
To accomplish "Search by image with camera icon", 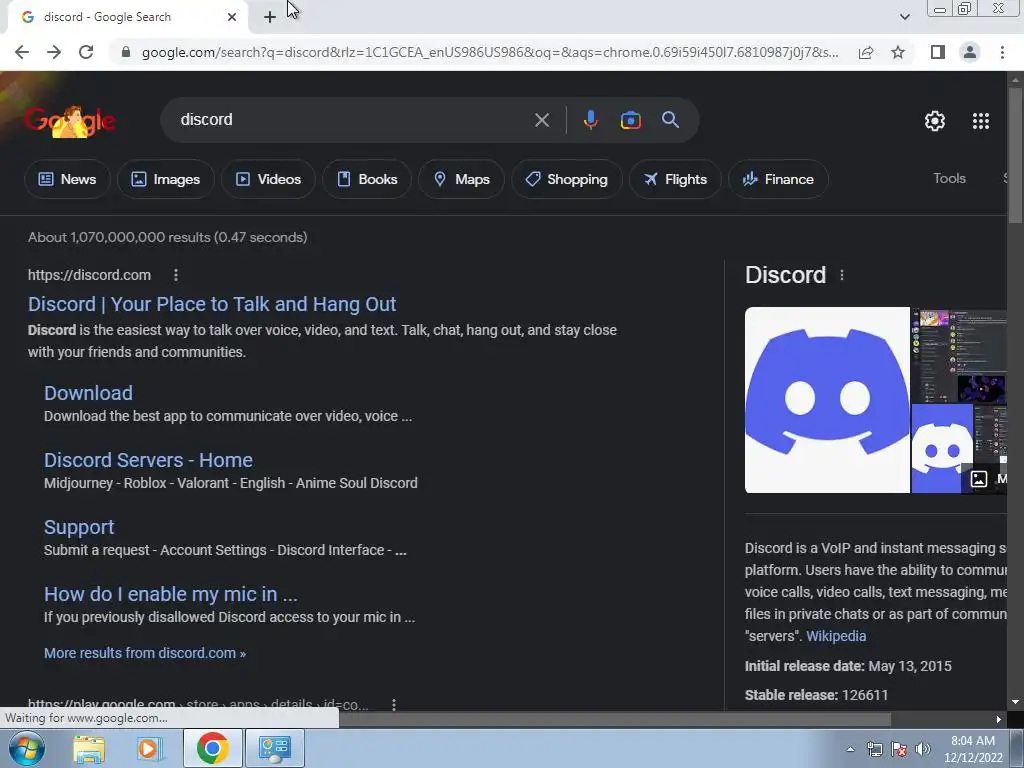I will coord(630,120).
